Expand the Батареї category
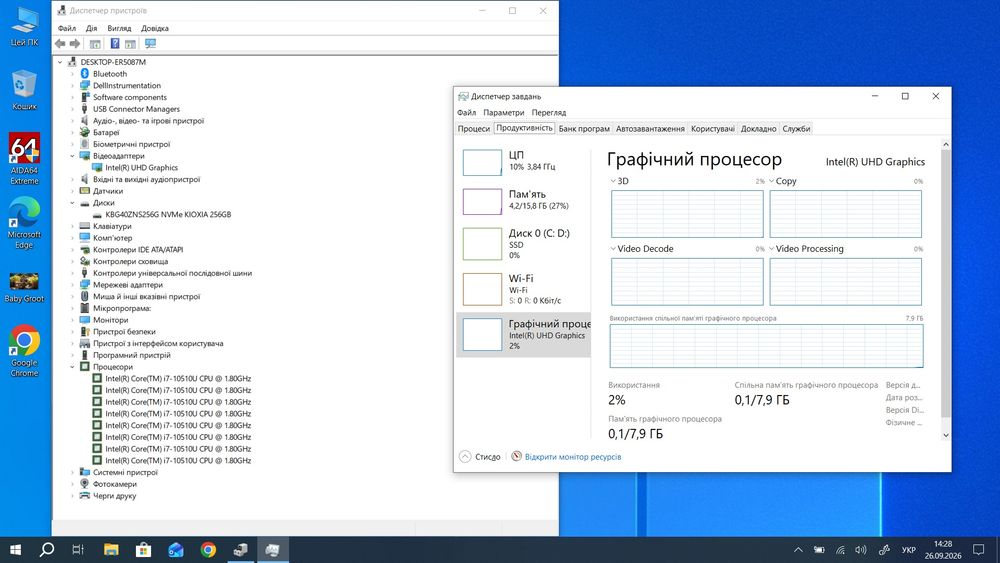Screen dimensions: 1000x563 pos(73,133)
